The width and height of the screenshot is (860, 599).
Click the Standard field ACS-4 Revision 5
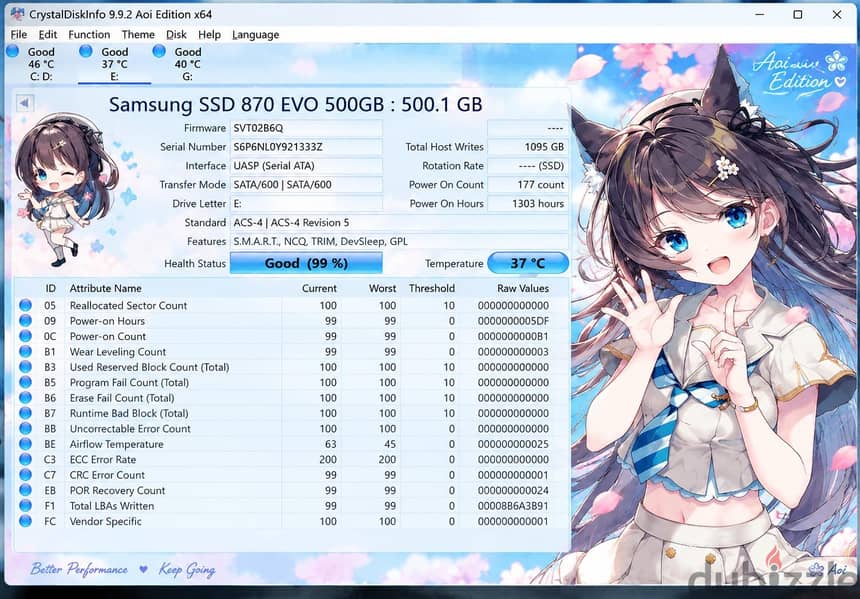[x=399, y=223]
